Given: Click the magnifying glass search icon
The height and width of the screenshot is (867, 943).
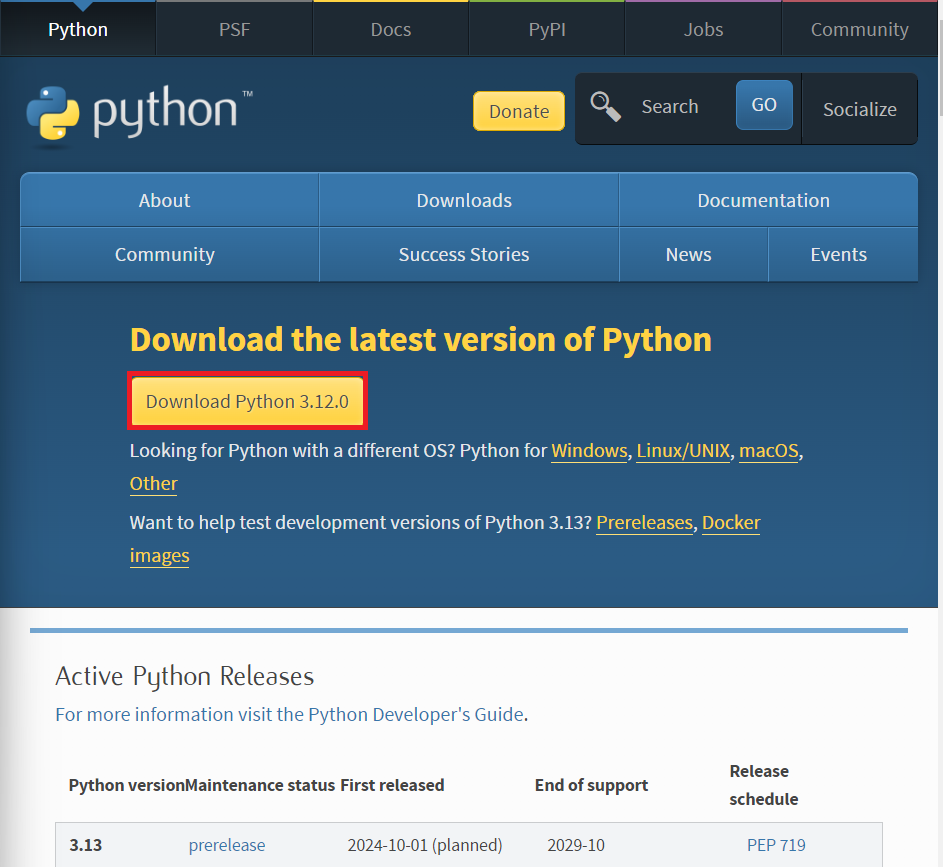Looking at the screenshot, I should pos(605,106).
